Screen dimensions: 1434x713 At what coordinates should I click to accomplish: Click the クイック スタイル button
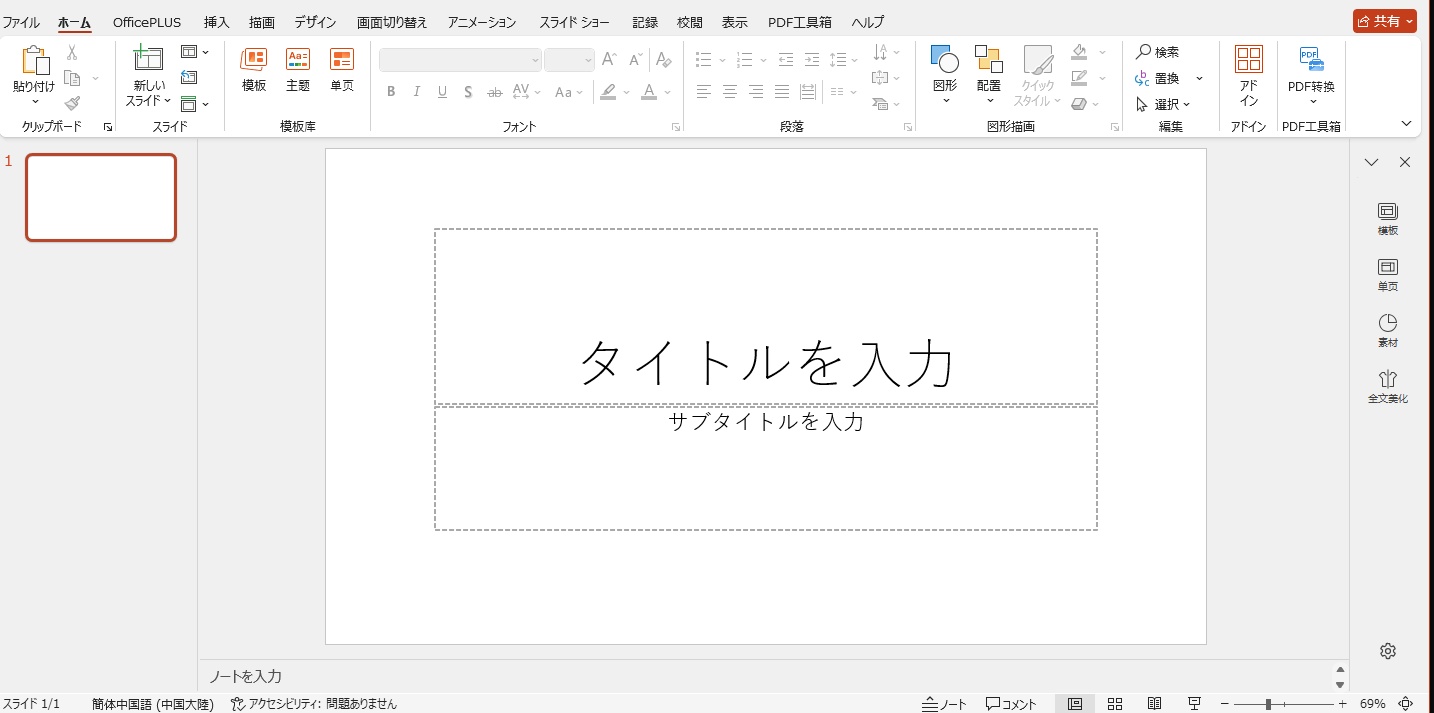[x=1038, y=76]
